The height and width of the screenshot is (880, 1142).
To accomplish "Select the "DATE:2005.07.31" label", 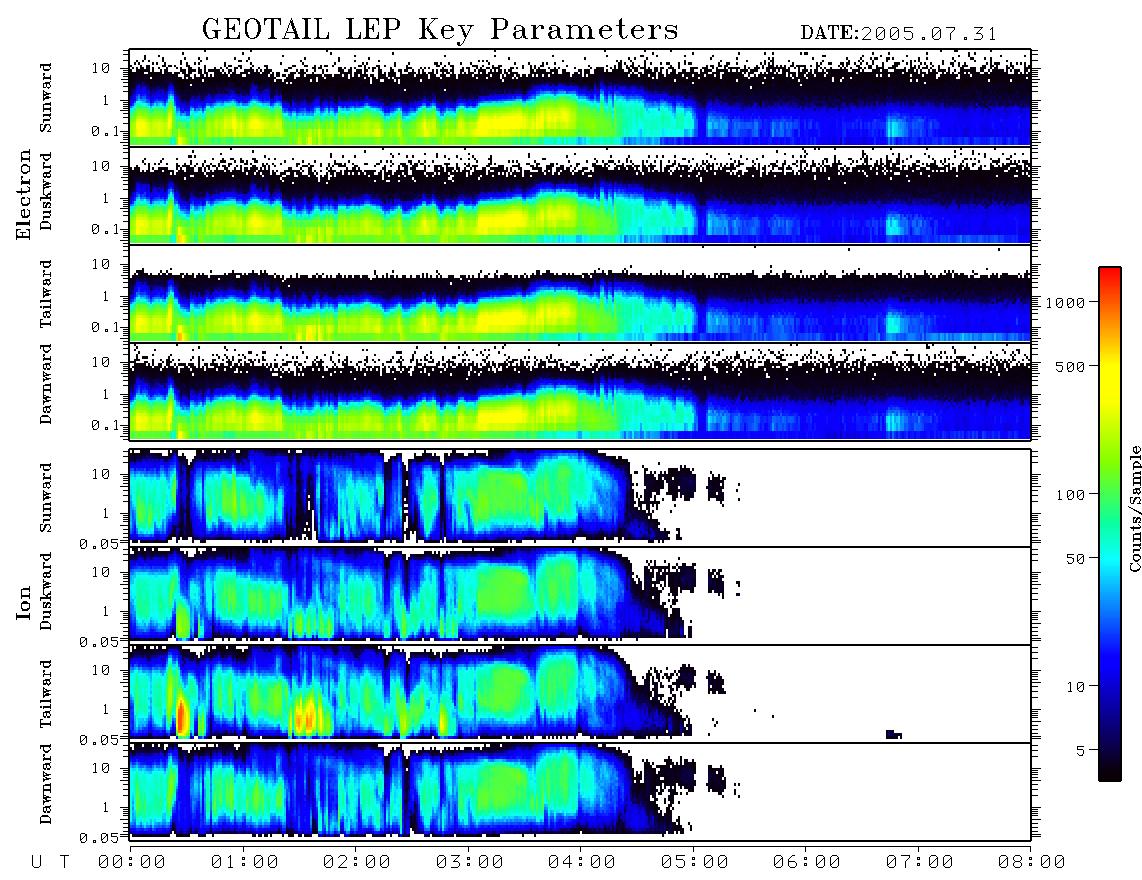I will [899, 34].
